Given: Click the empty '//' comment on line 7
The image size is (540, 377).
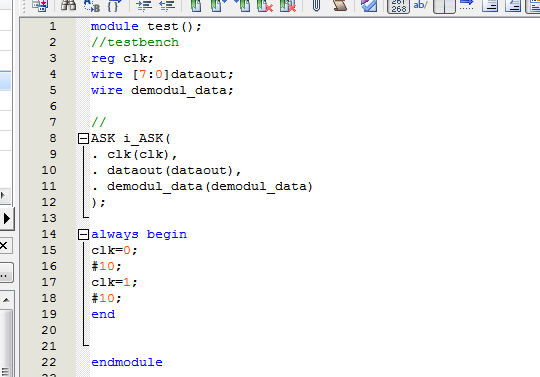Looking at the screenshot, I should [99, 122].
